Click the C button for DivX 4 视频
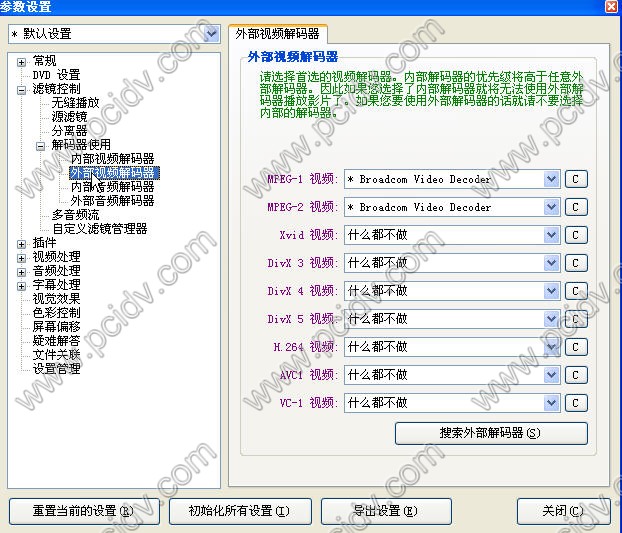The image size is (622, 533). [x=576, y=291]
